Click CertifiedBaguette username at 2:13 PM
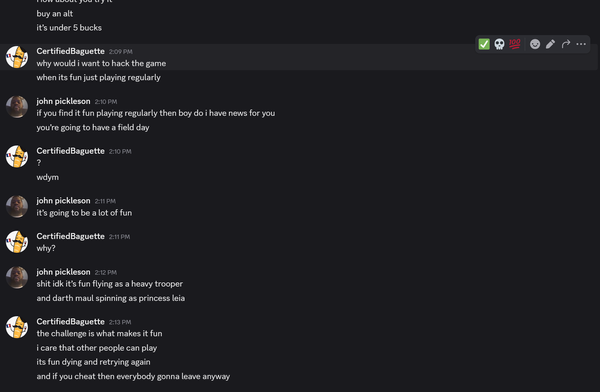 70,322
